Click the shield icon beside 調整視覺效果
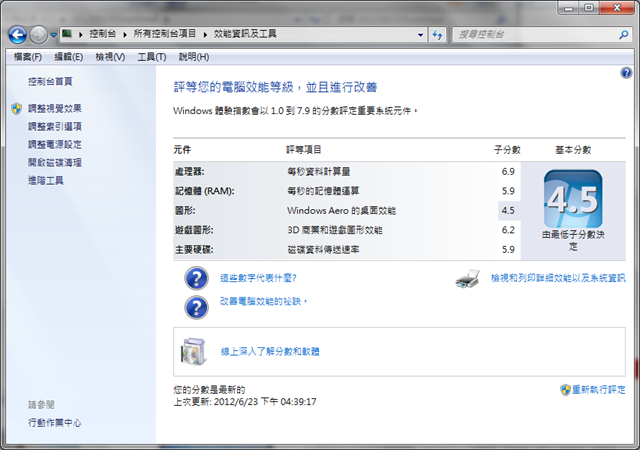 17,109
